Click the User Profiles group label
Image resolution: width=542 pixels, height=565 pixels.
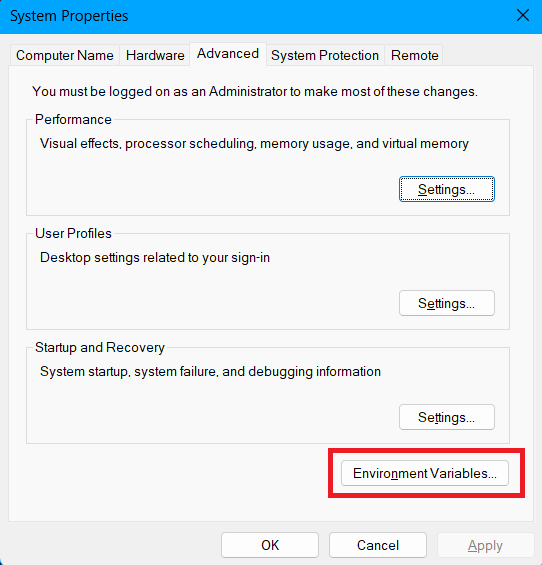[73, 233]
